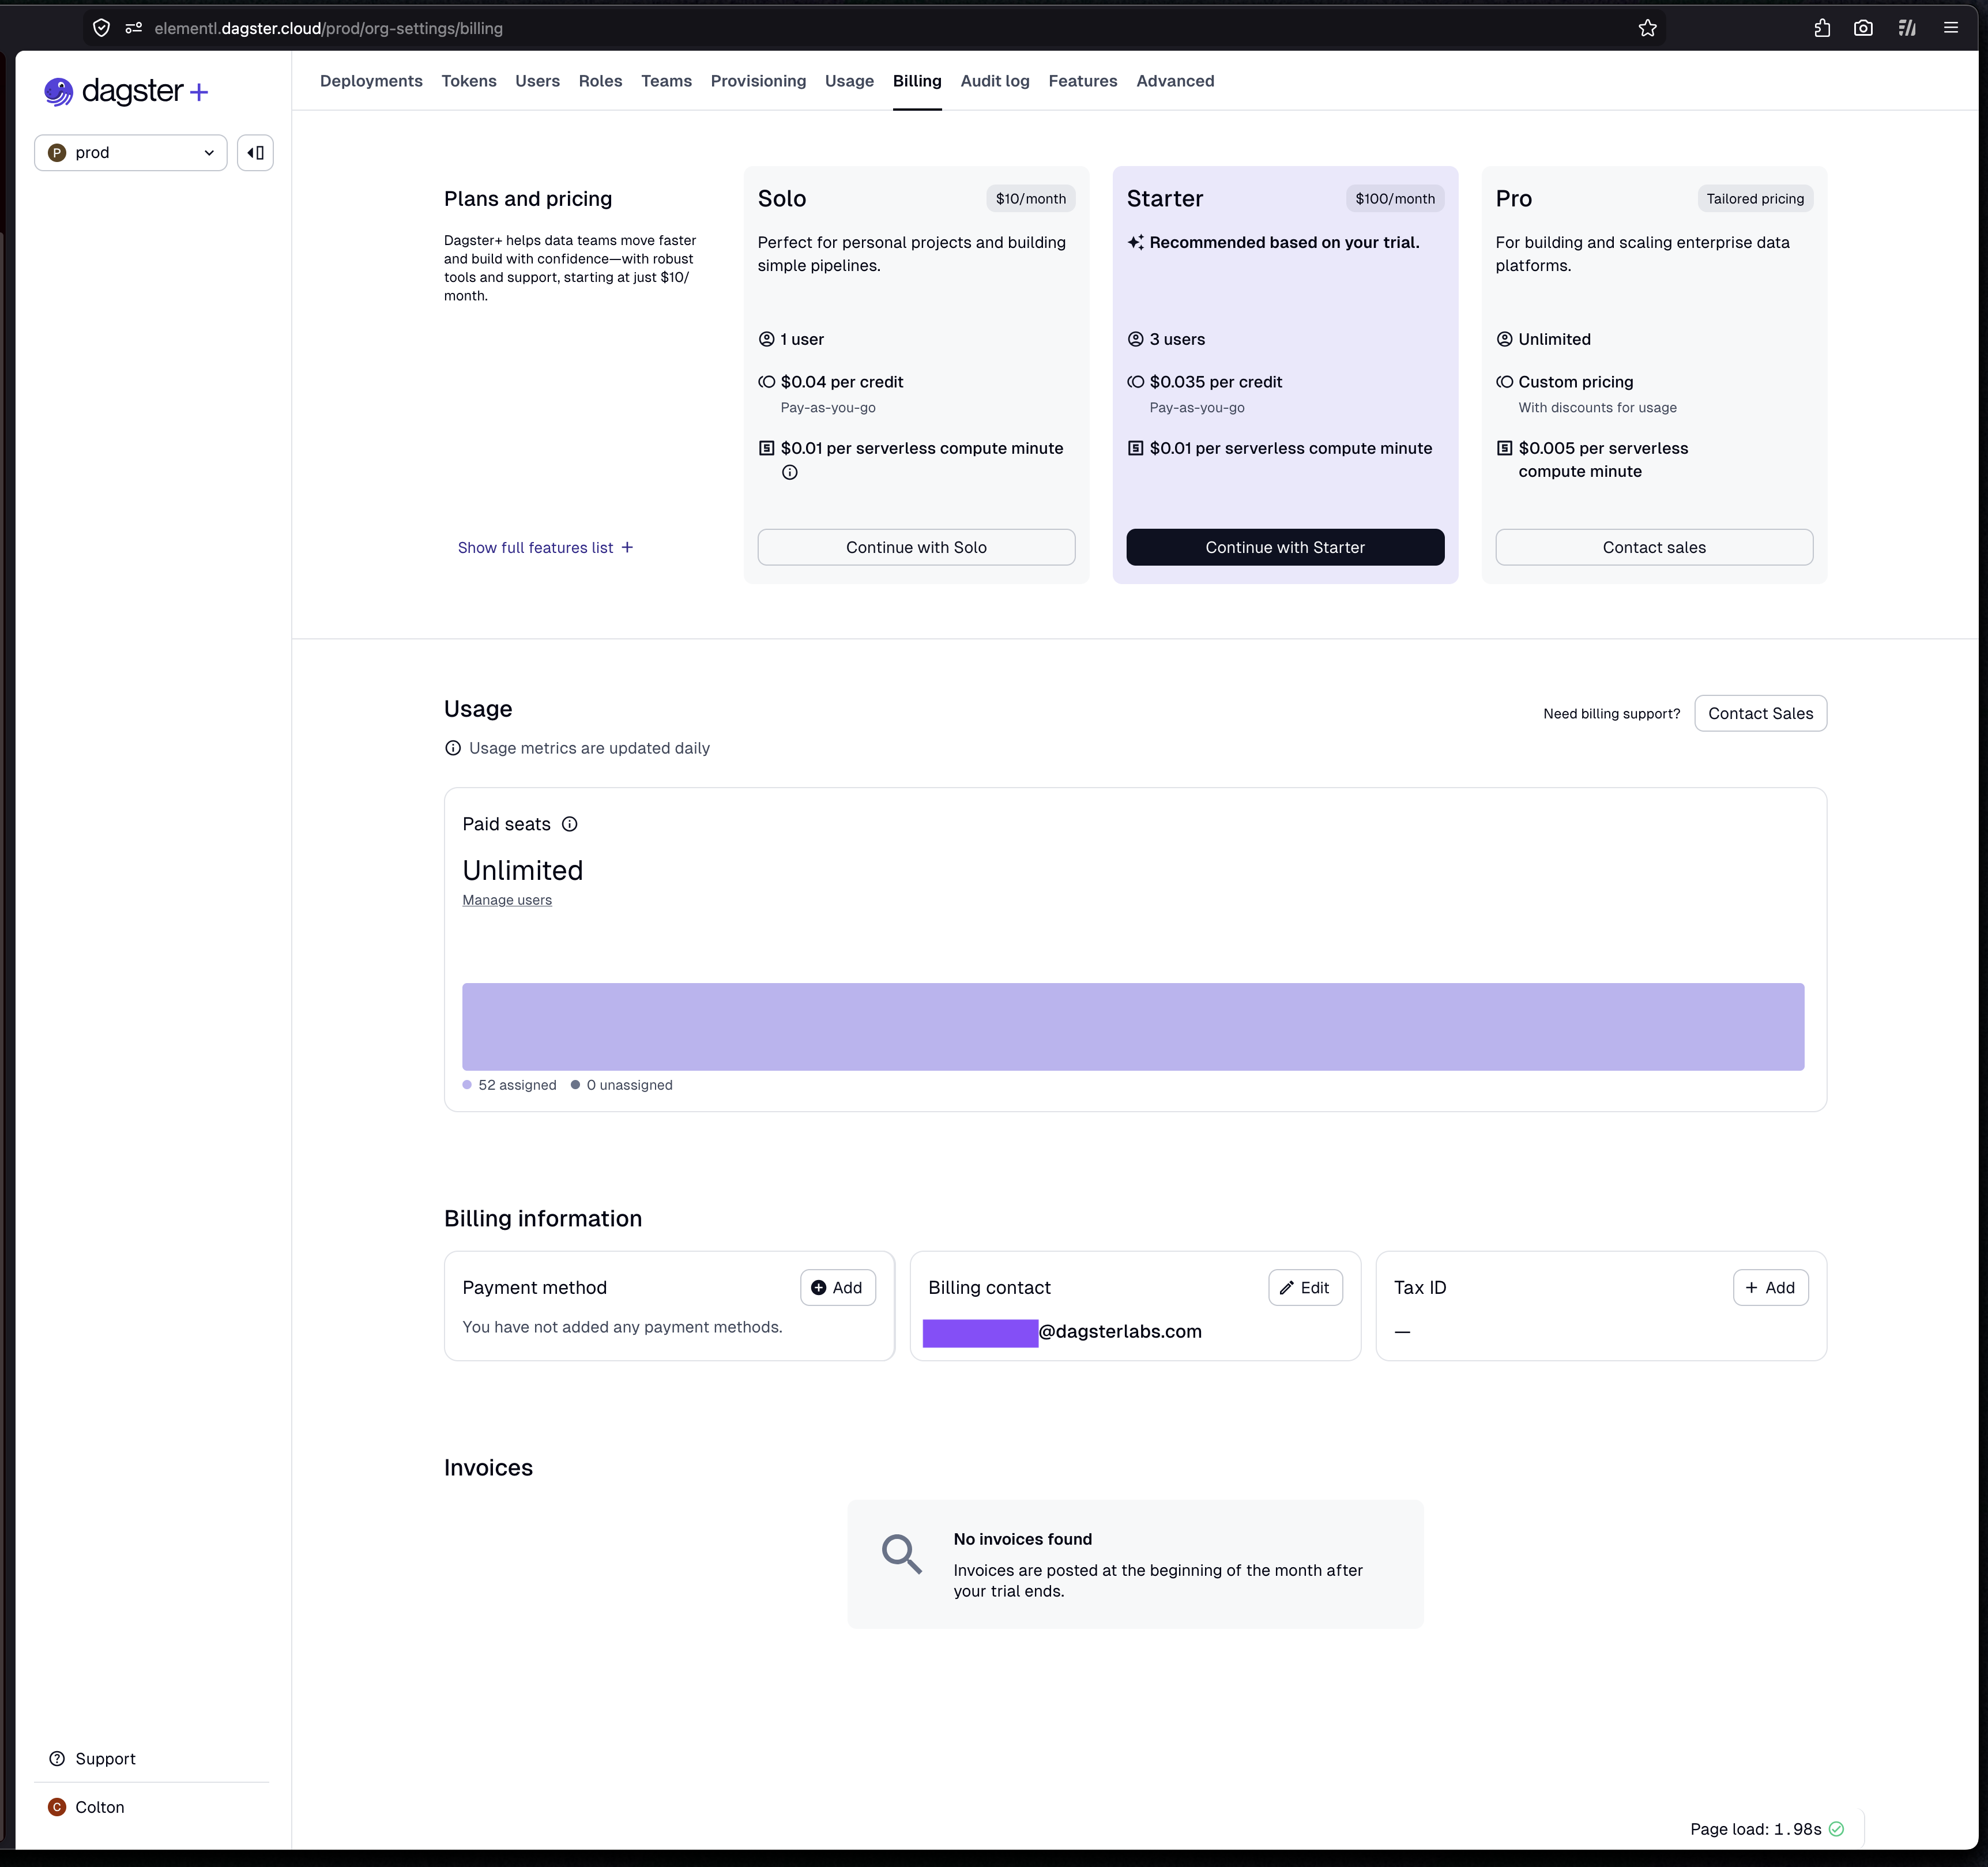This screenshot has width=1988, height=1867.
Task: Click the green page load check icon
Action: click(x=1837, y=1829)
